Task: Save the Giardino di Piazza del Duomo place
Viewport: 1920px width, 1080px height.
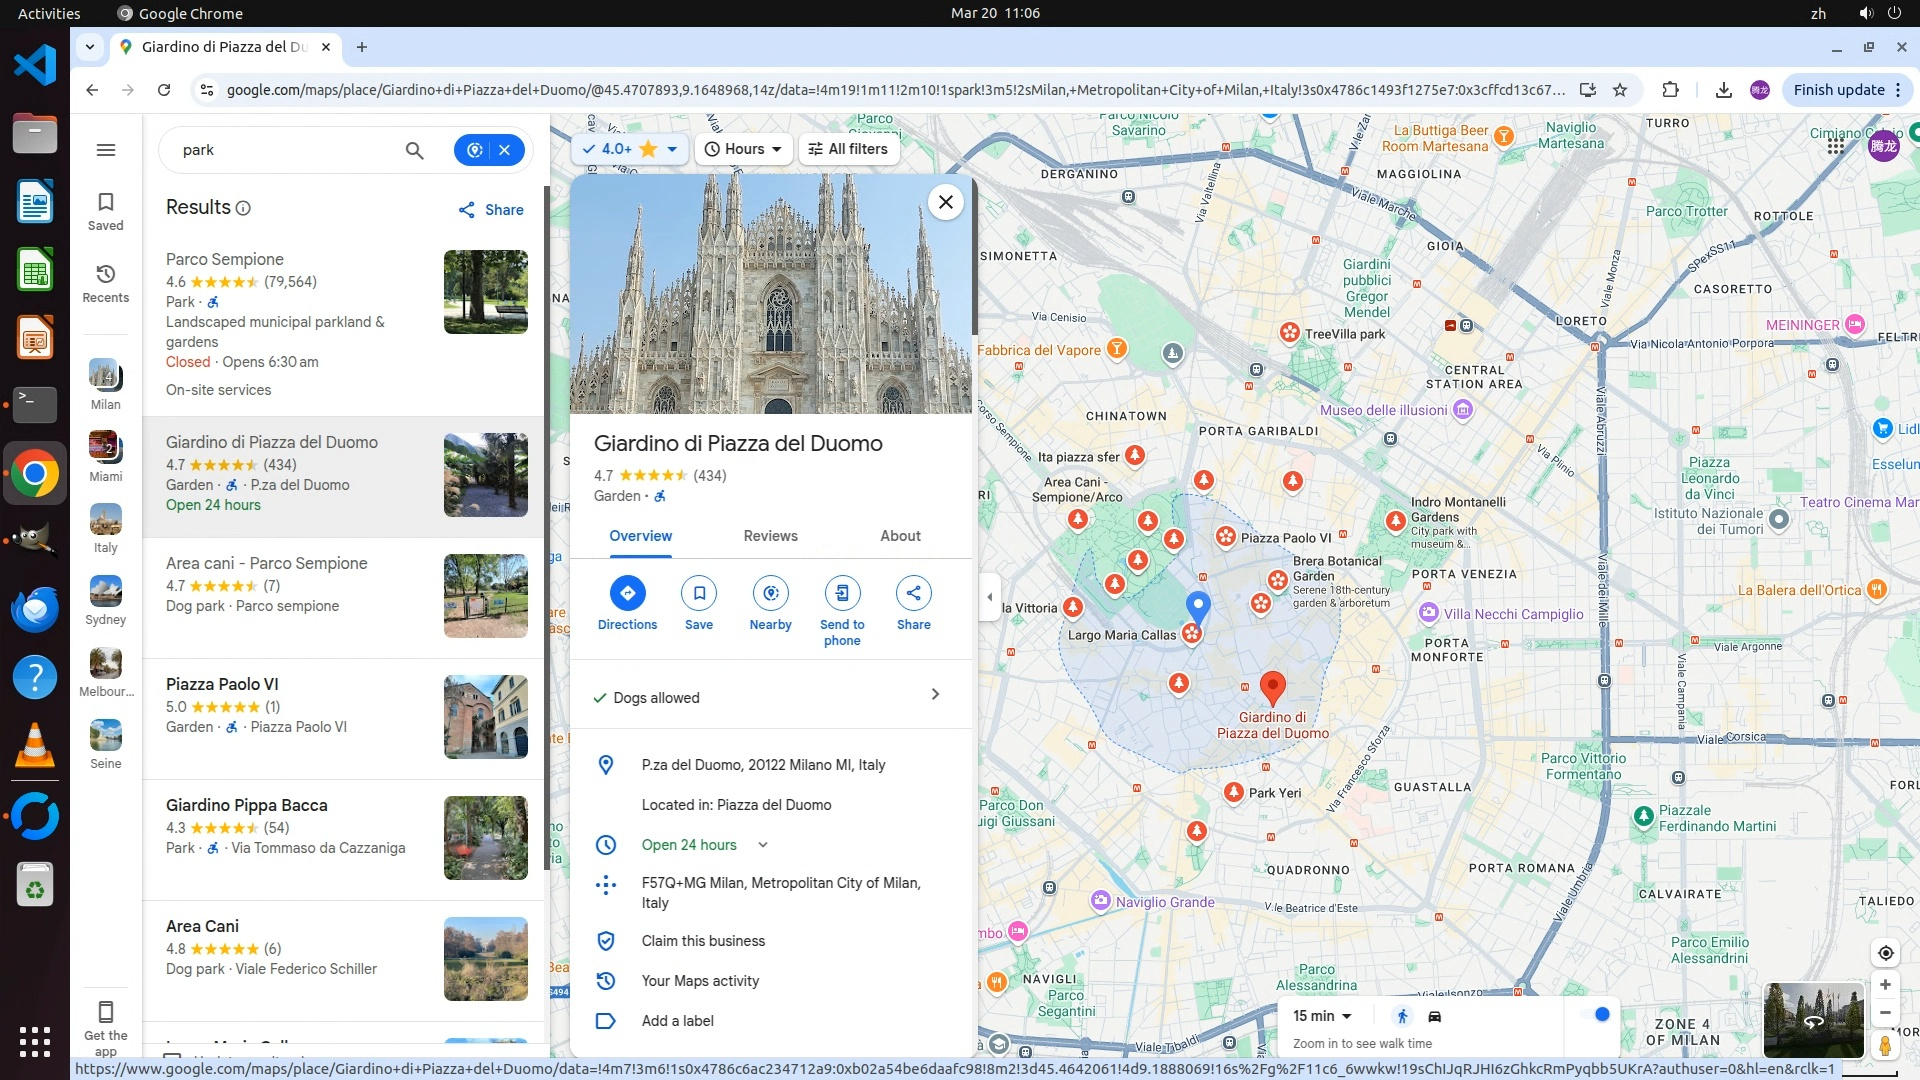Action: 698,593
